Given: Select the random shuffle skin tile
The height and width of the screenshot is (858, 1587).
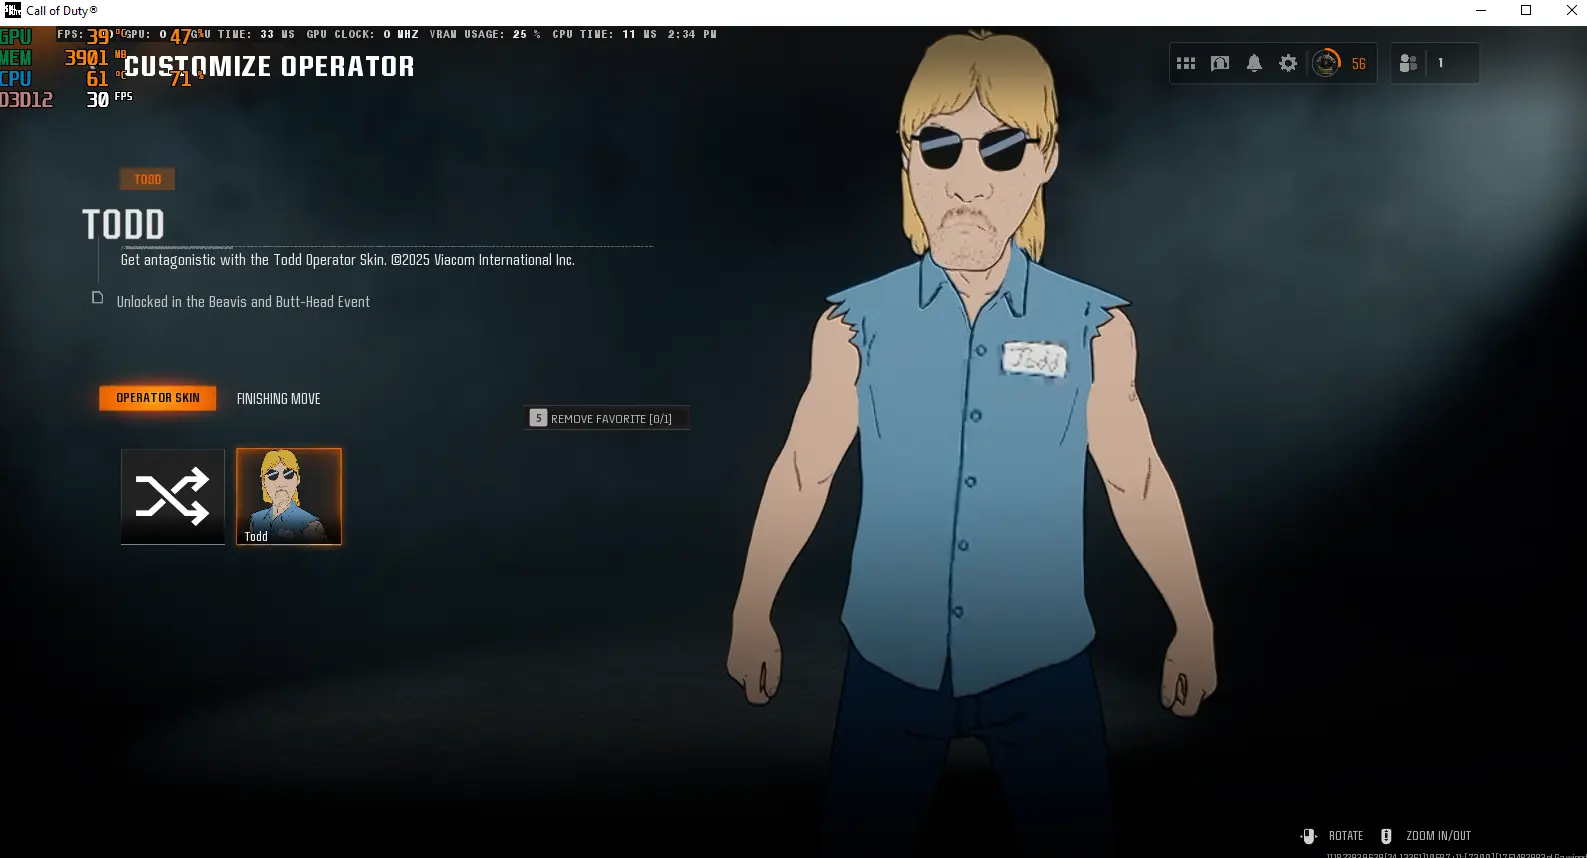Looking at the screenshot, I should tap(173, 496).
